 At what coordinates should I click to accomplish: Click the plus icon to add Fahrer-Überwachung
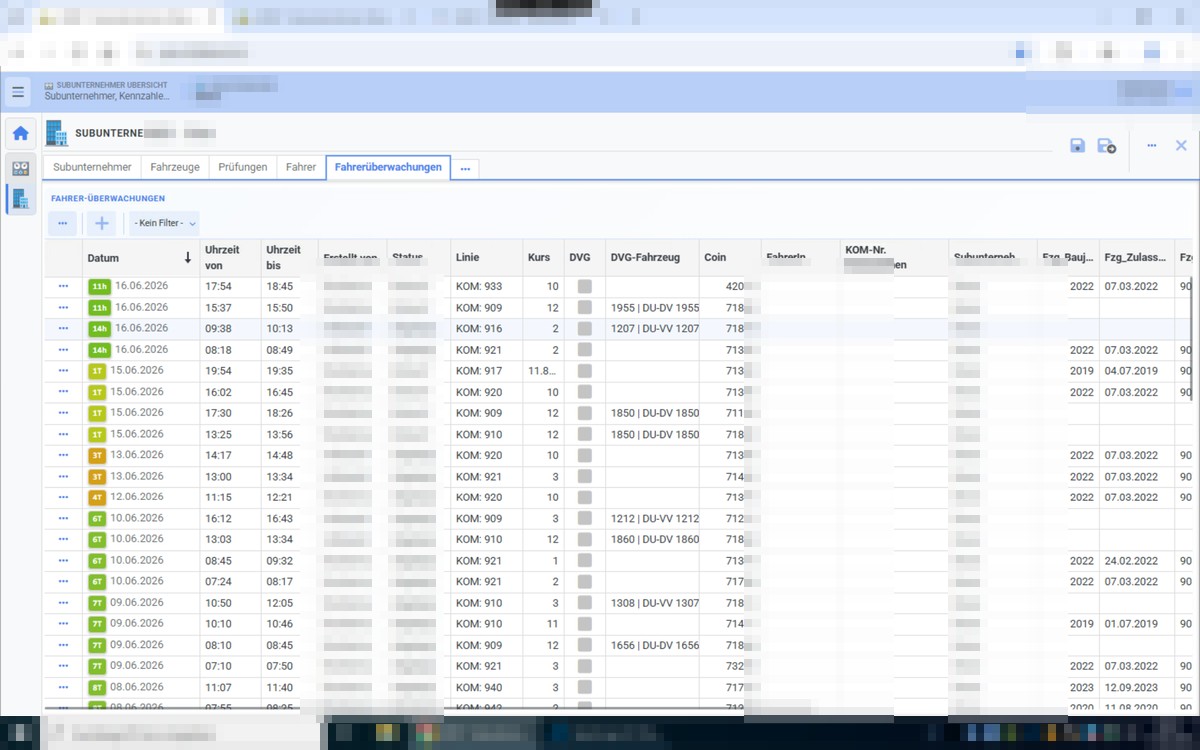coord(101,223)
